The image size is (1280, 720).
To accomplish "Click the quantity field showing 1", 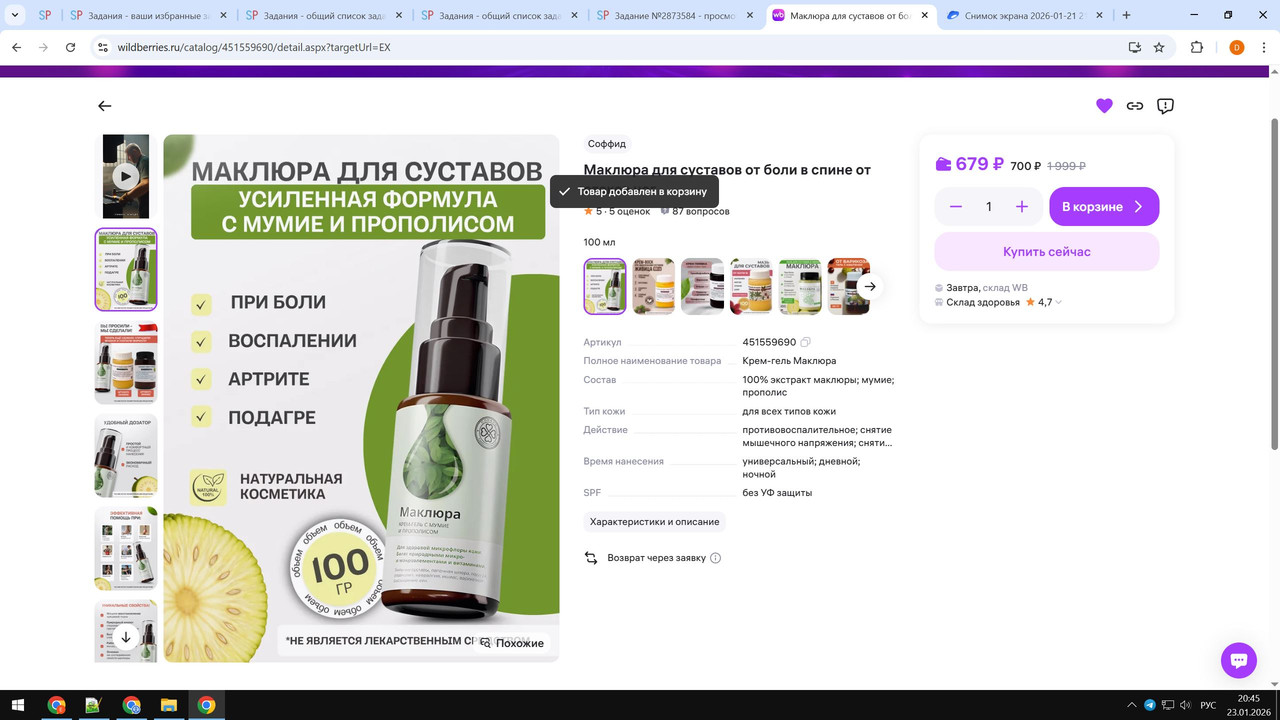I will (989, 207).
